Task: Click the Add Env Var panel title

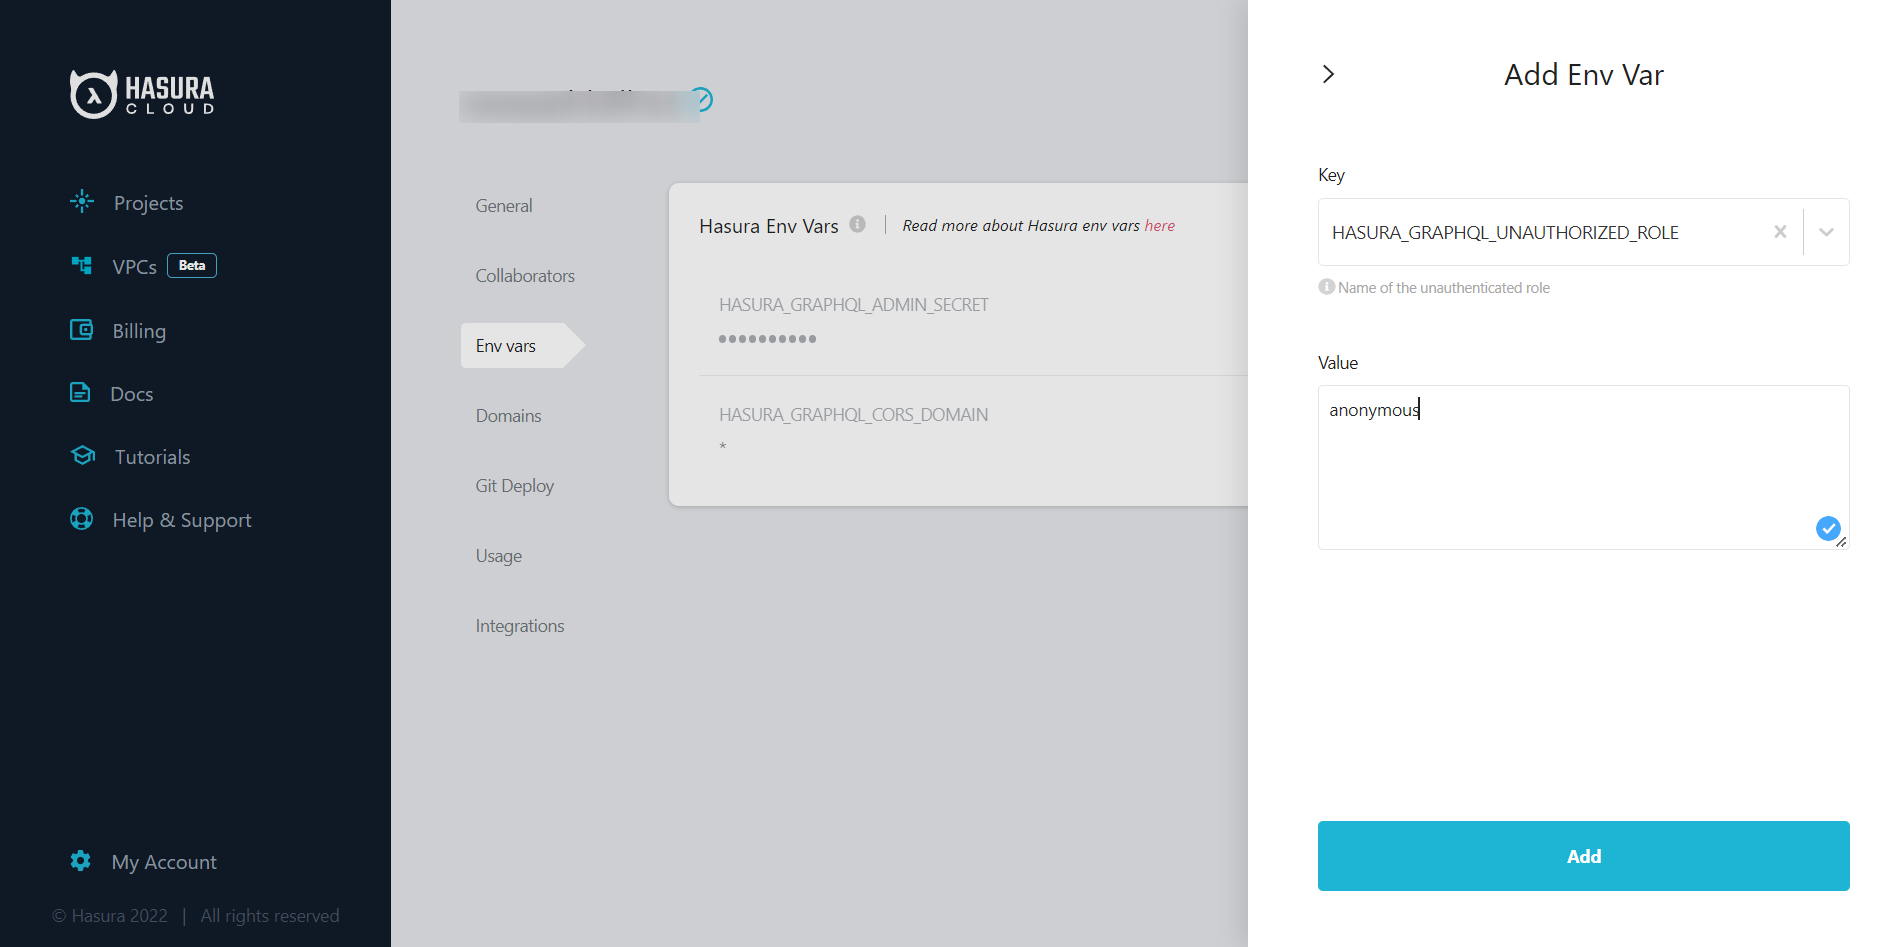Action: tap(1583, 75)
